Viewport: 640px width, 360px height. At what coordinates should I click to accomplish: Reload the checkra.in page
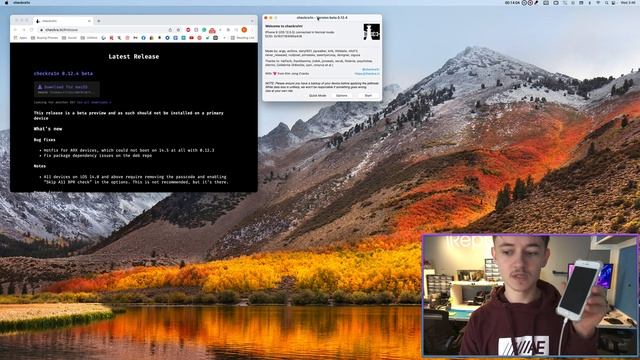(x=31, y=30)
